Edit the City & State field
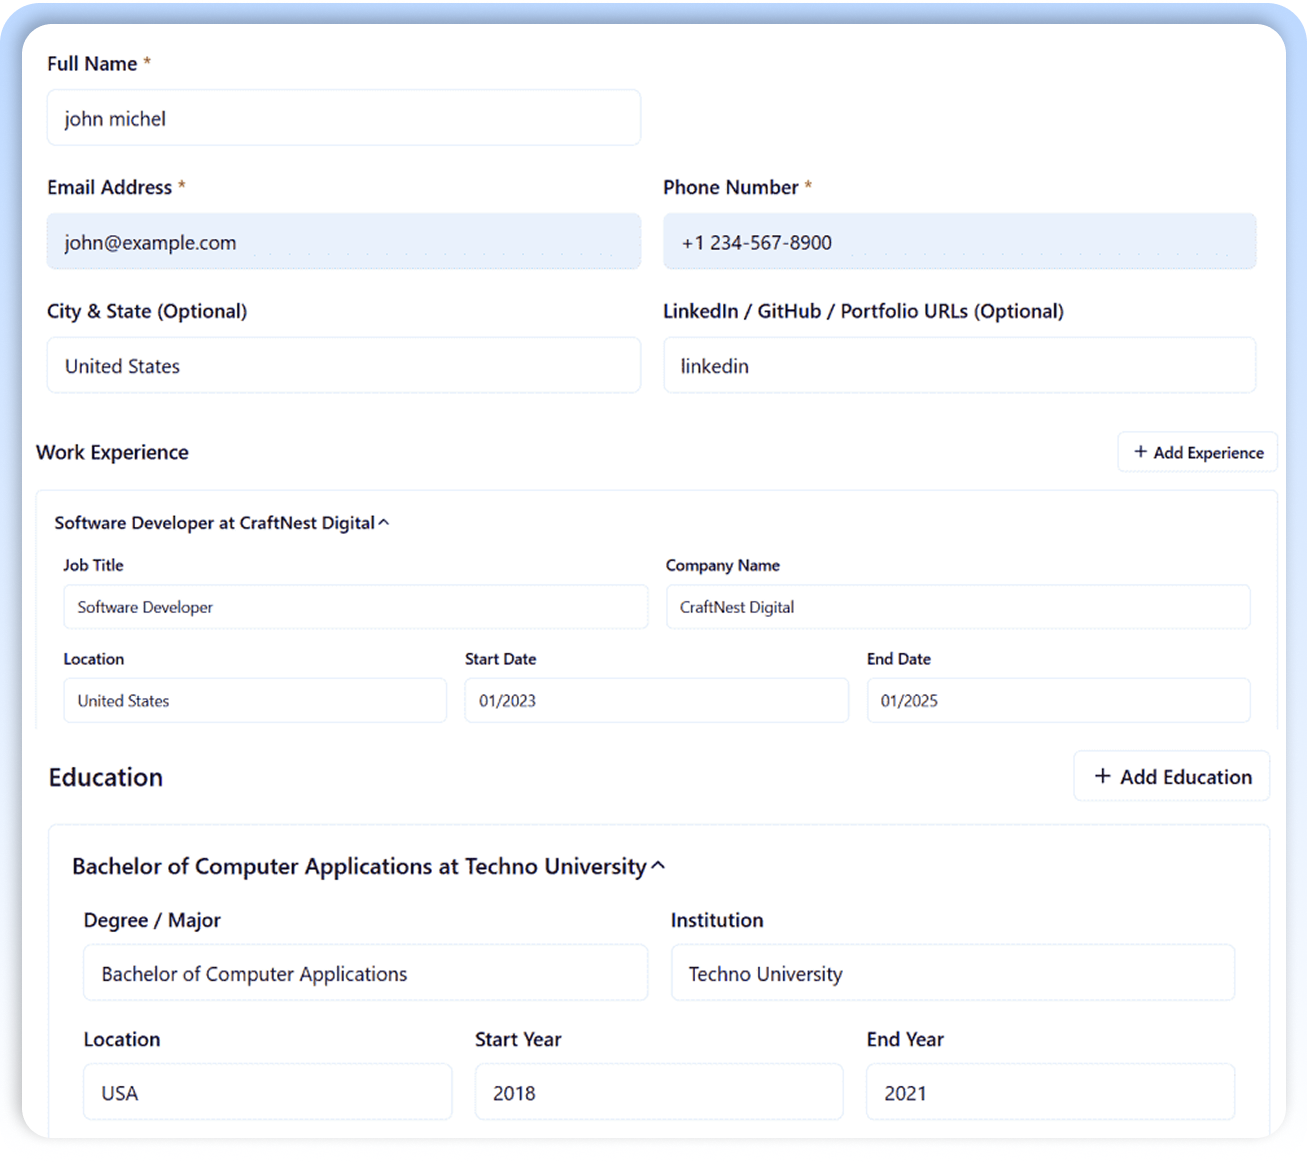1307x1163 pixels. pos(343,366)
